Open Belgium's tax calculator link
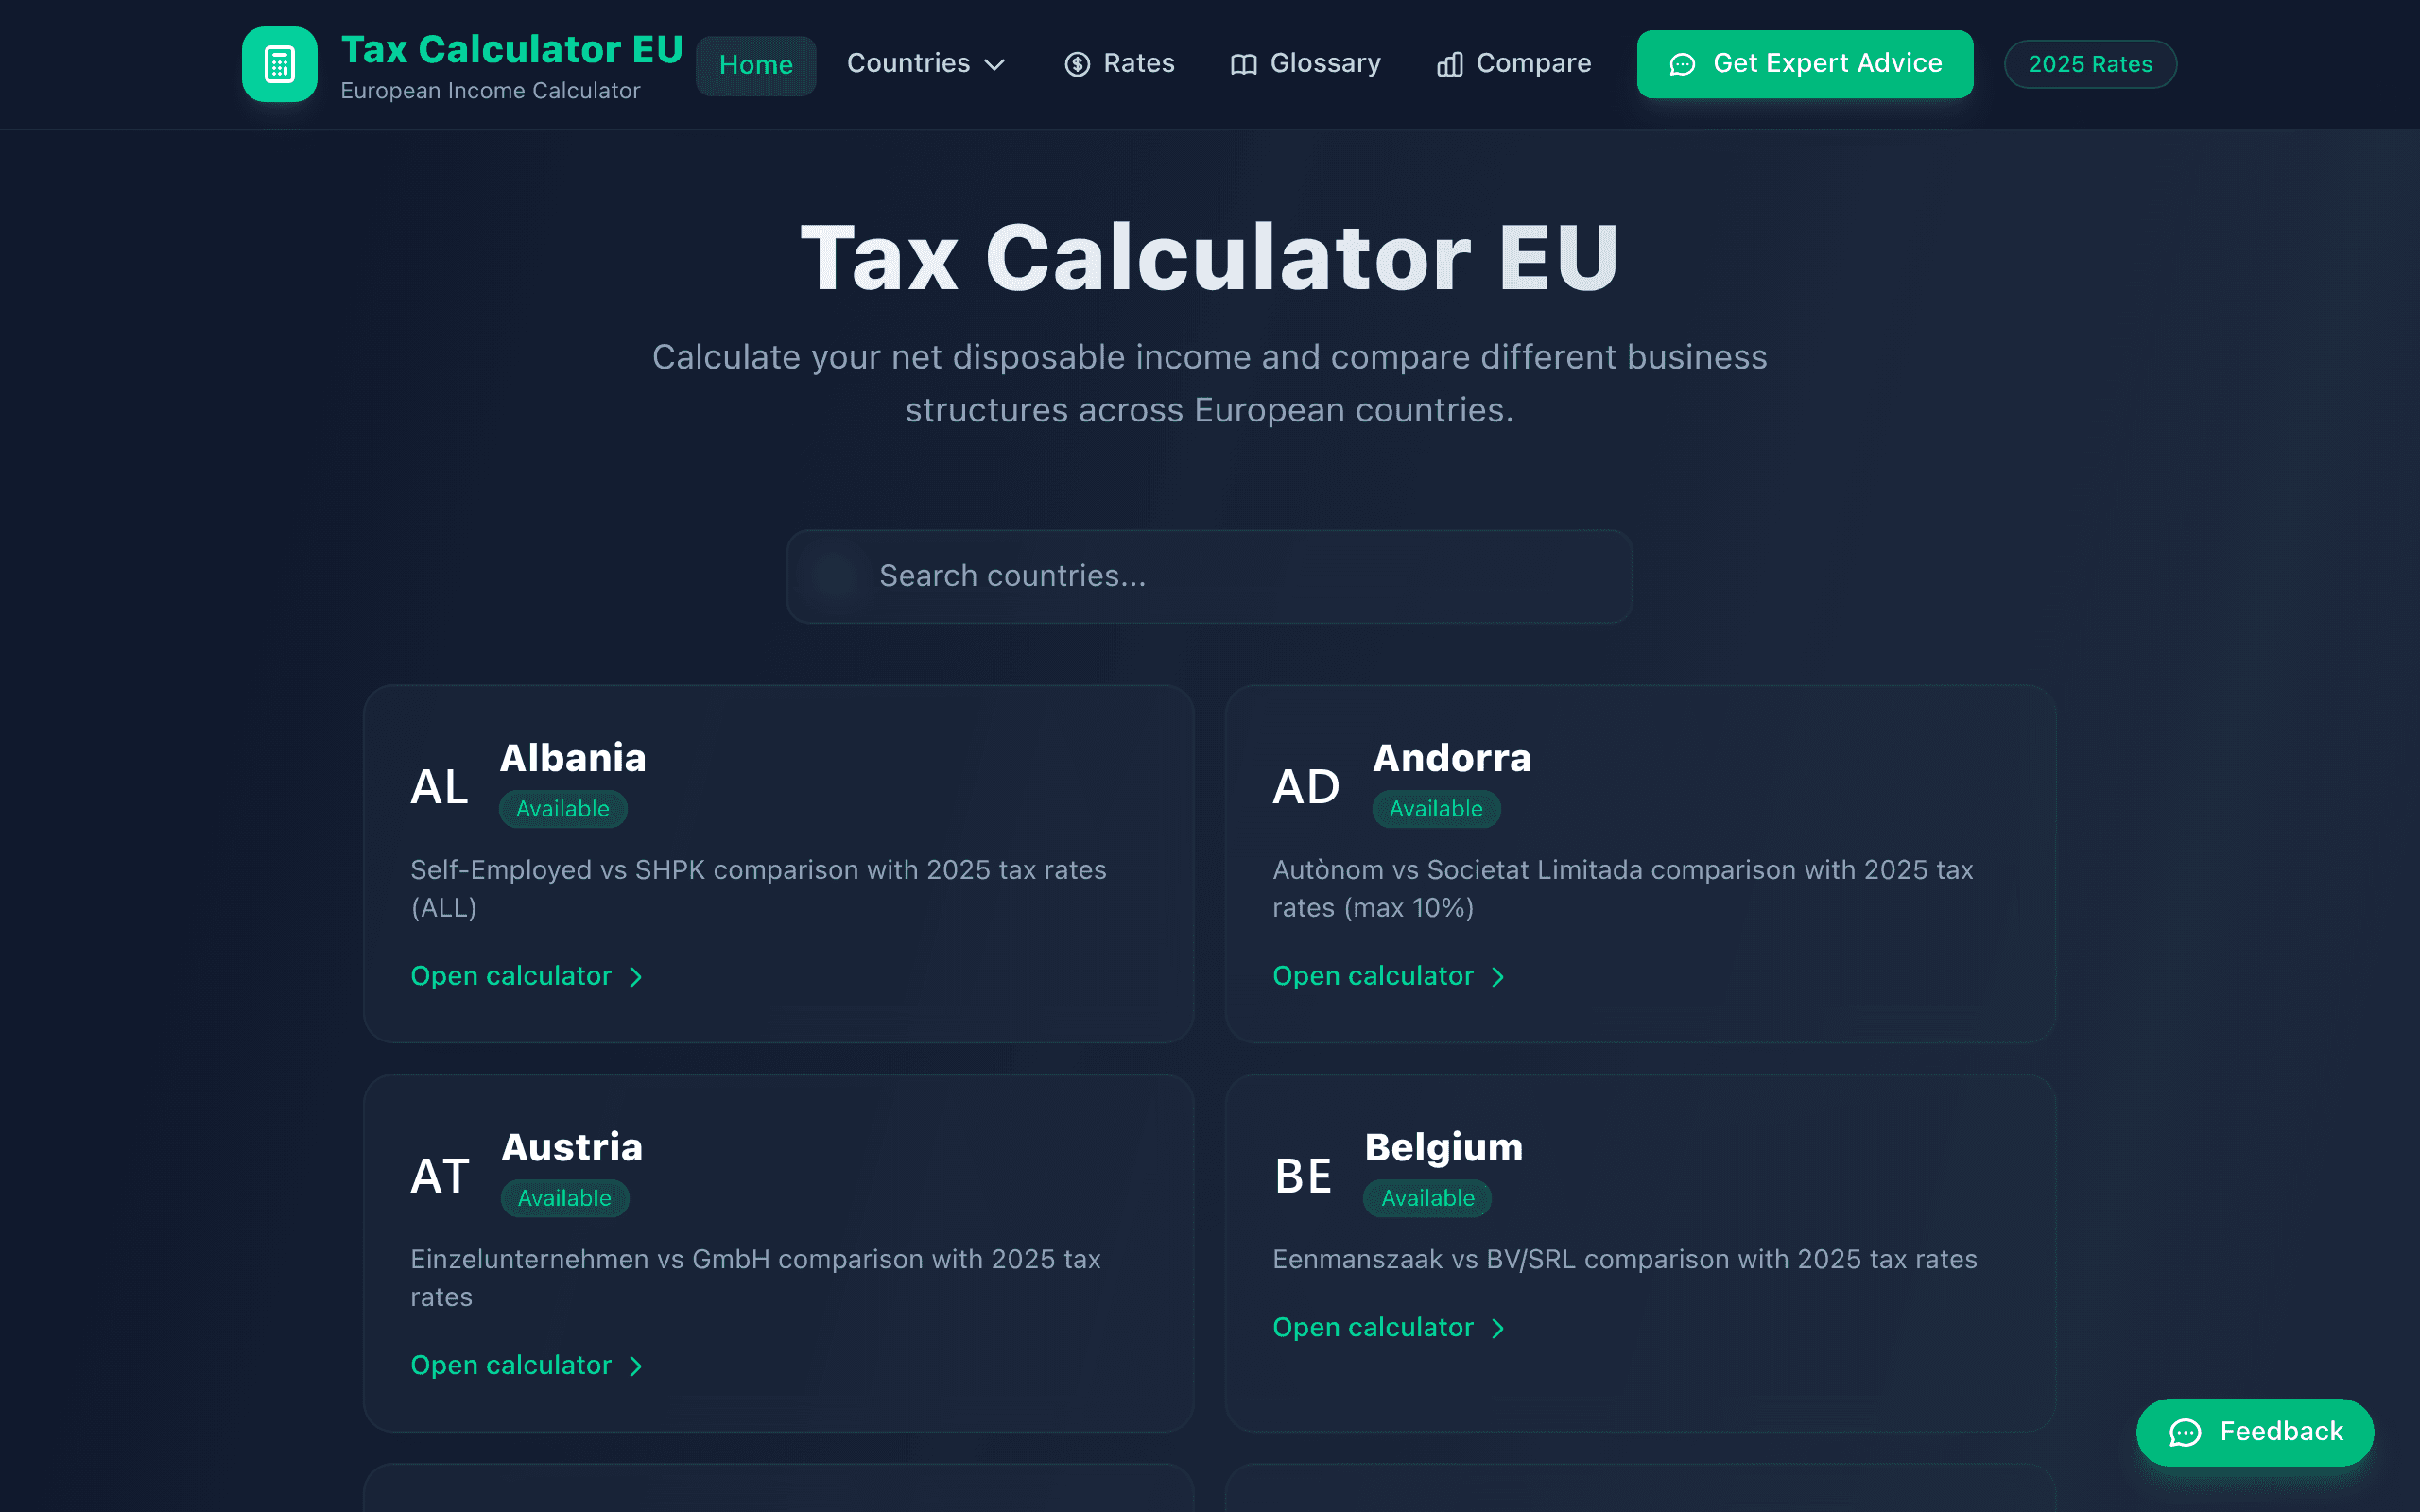Screen dimensions: 2420x1512 click(x=1372, y=1327)
